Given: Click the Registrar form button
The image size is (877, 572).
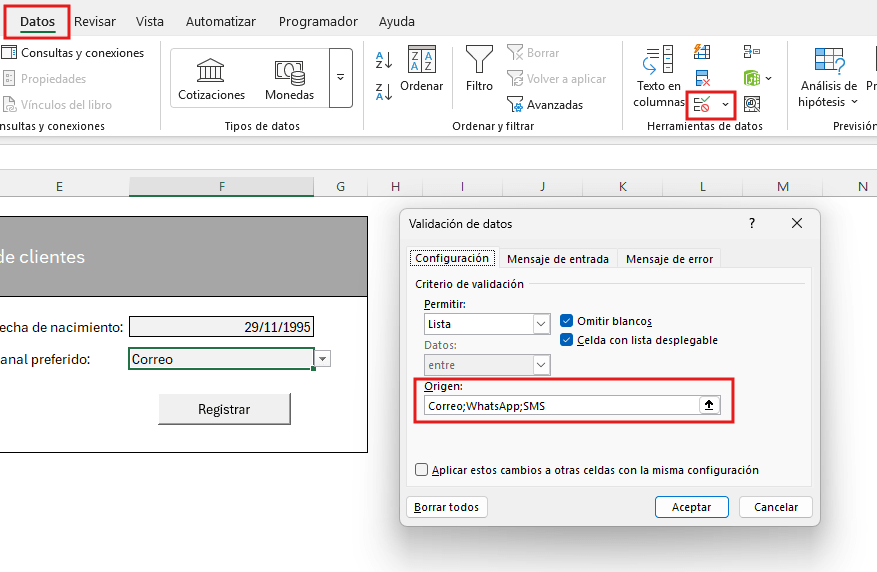Looking at the screenshot, I should click(224, 409).
